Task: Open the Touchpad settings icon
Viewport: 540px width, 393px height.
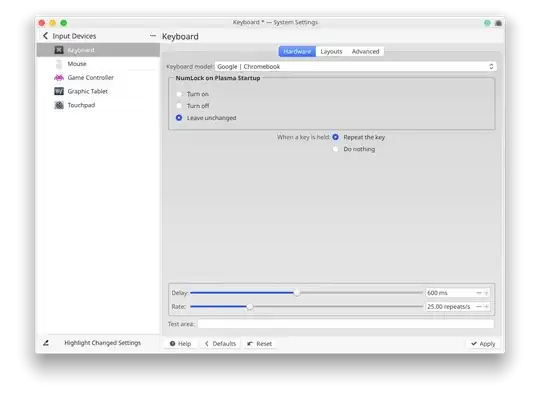Action: (x=59, y=105)
